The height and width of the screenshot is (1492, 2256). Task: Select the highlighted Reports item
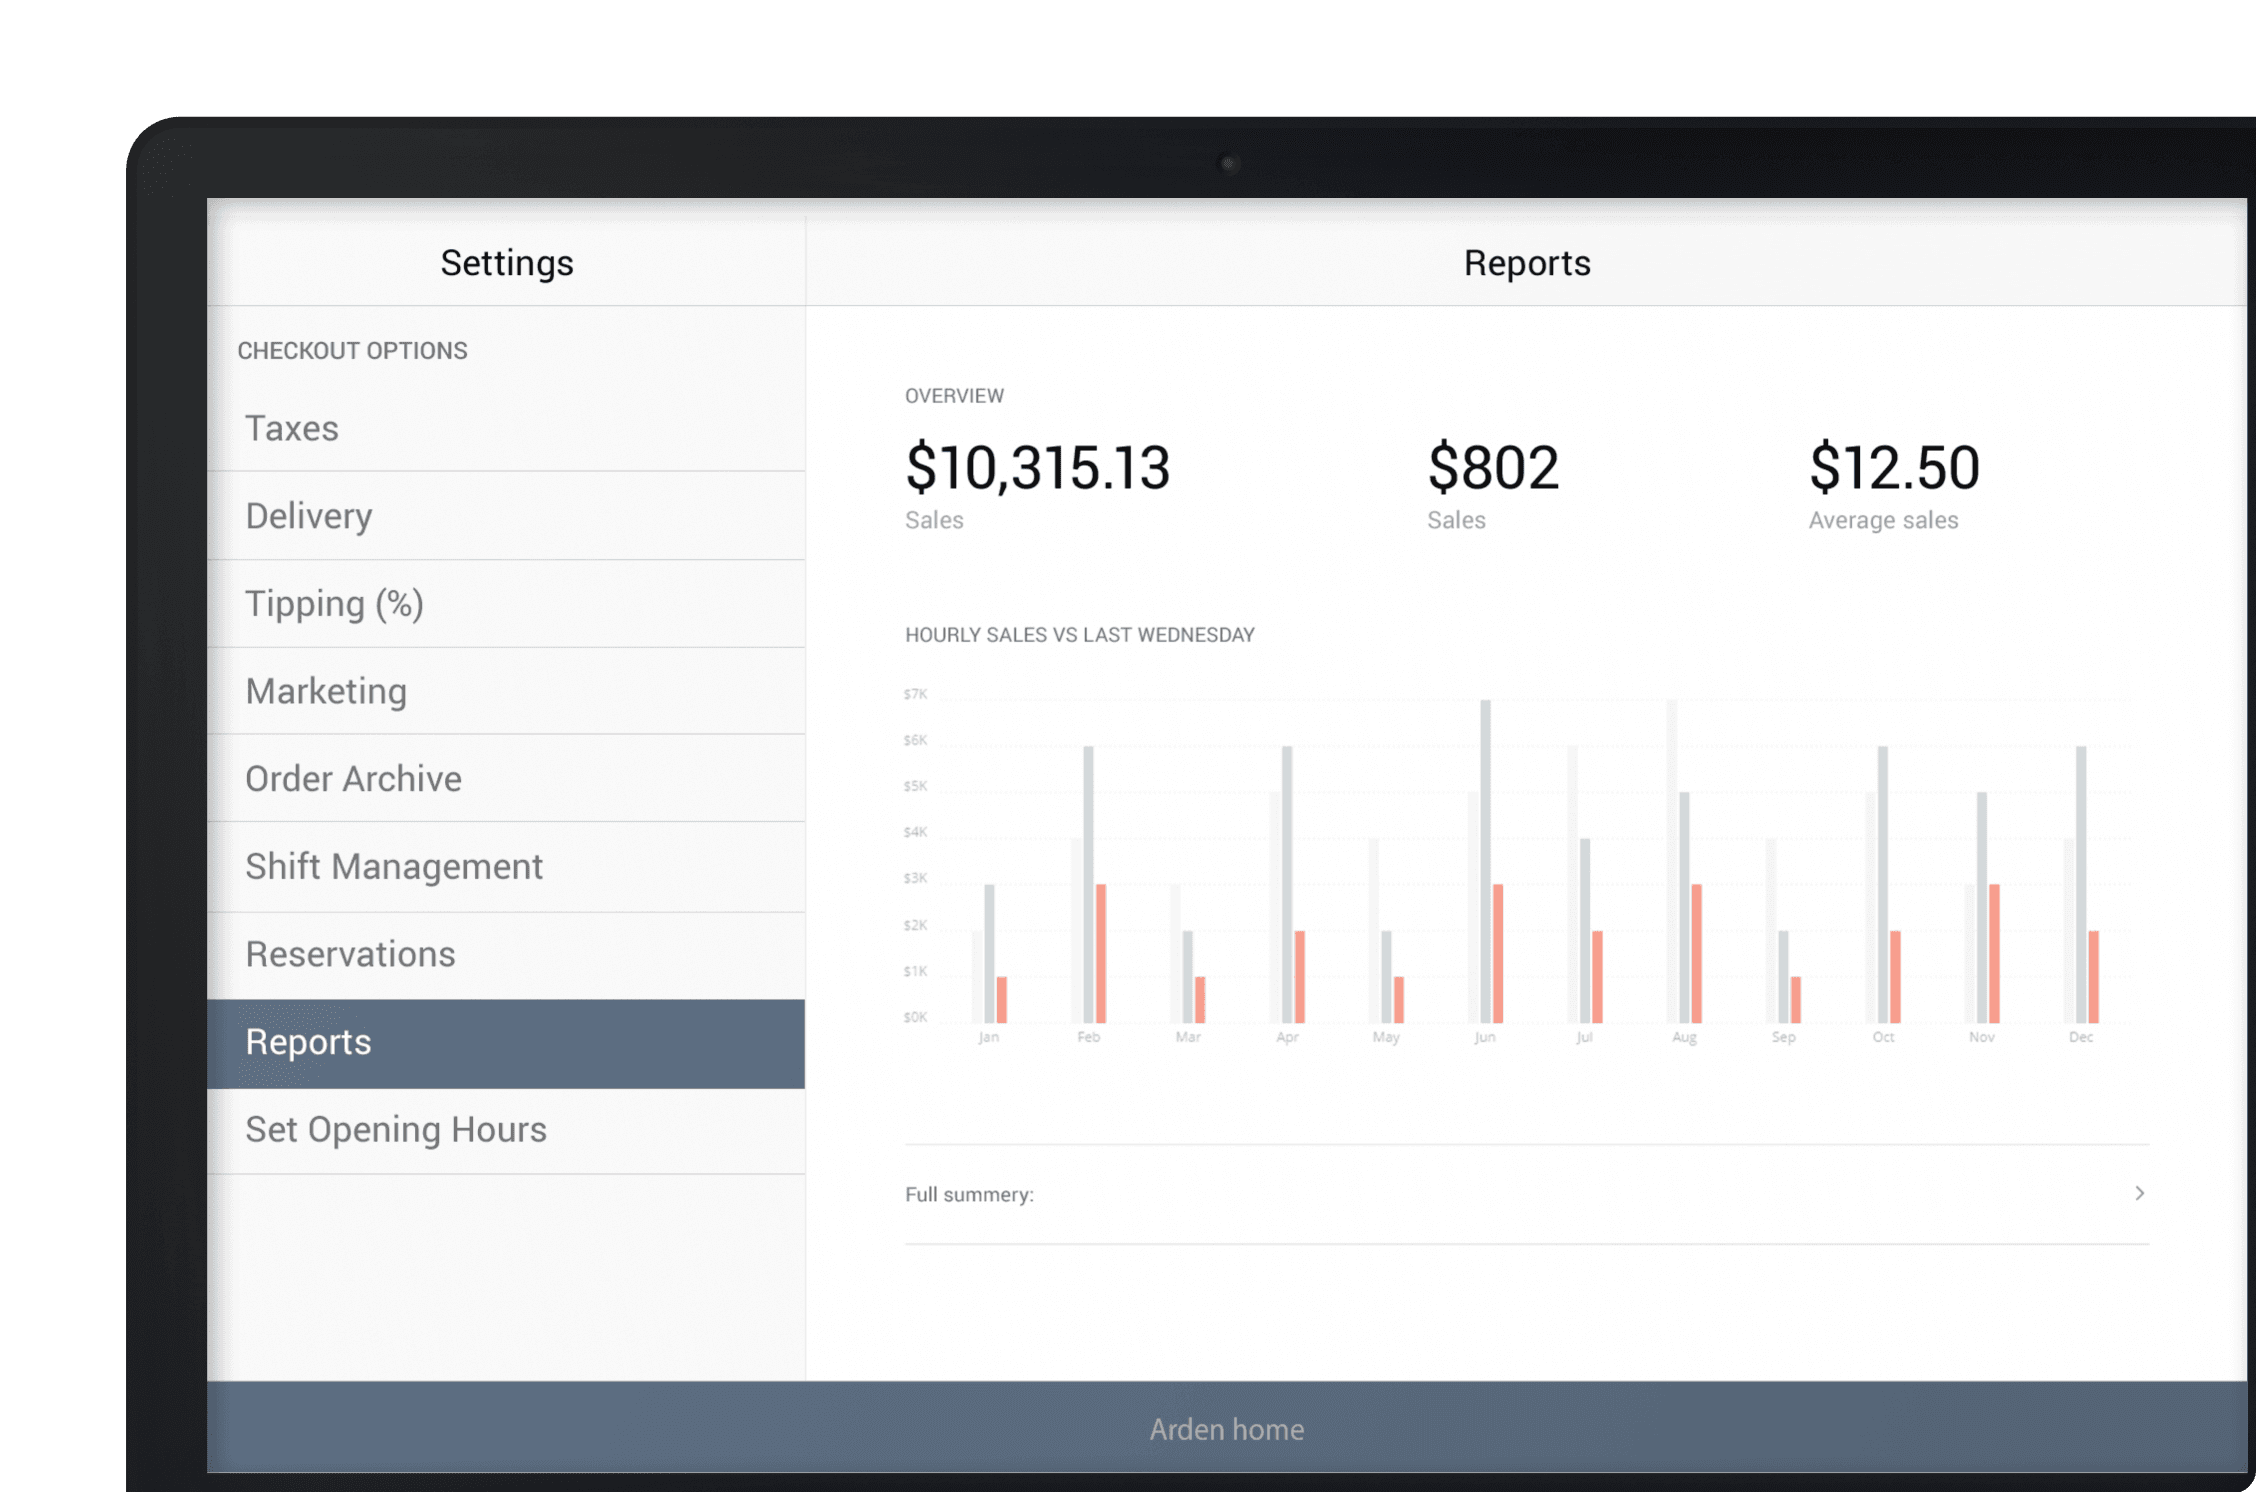click(506, 1043)
